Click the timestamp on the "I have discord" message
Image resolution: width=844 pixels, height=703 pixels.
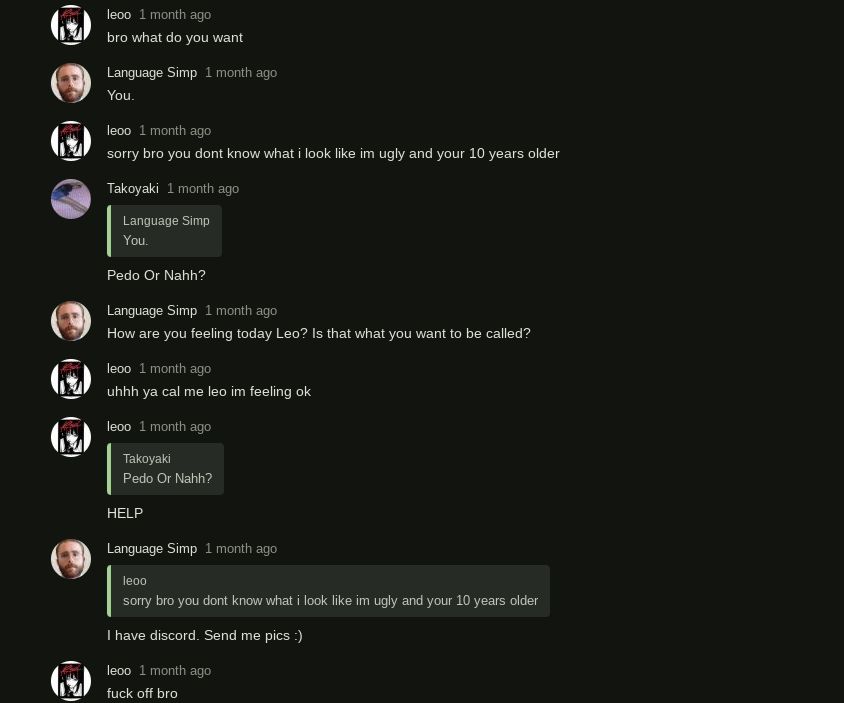(x=241, y=548)
